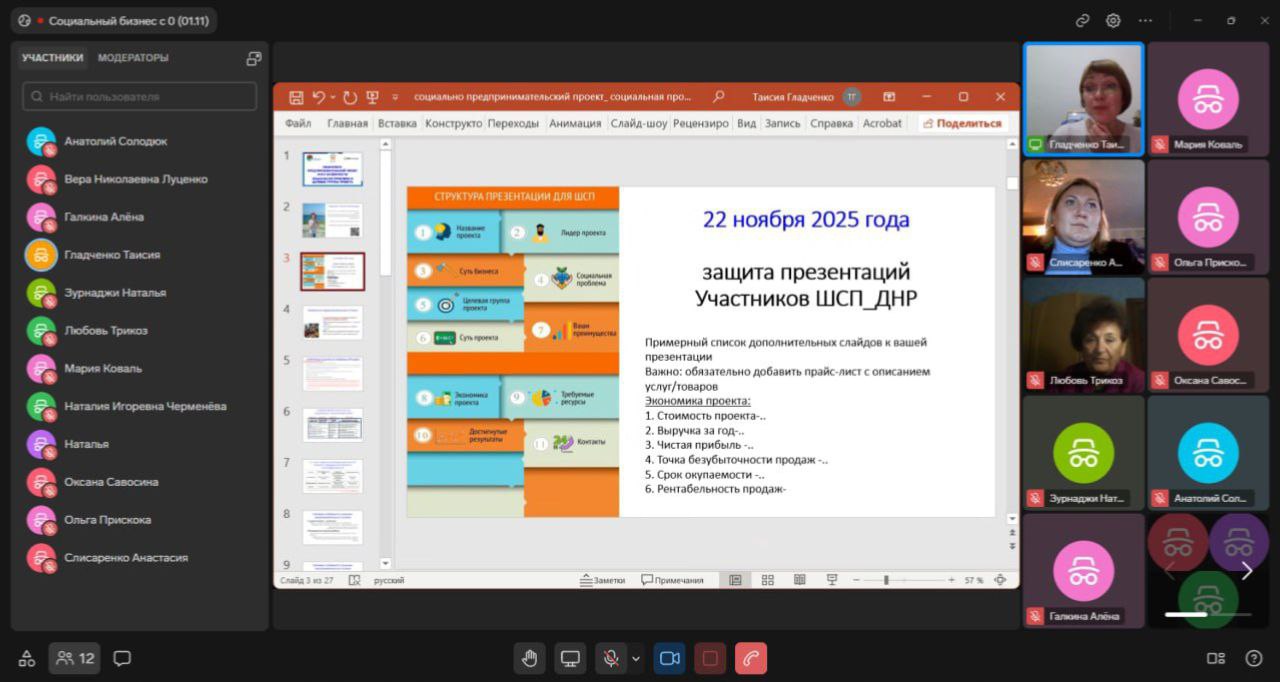Click the stop recording square button
This screenshot has width=1280, height=682.
pyautogui.click(x=710, y=658)
